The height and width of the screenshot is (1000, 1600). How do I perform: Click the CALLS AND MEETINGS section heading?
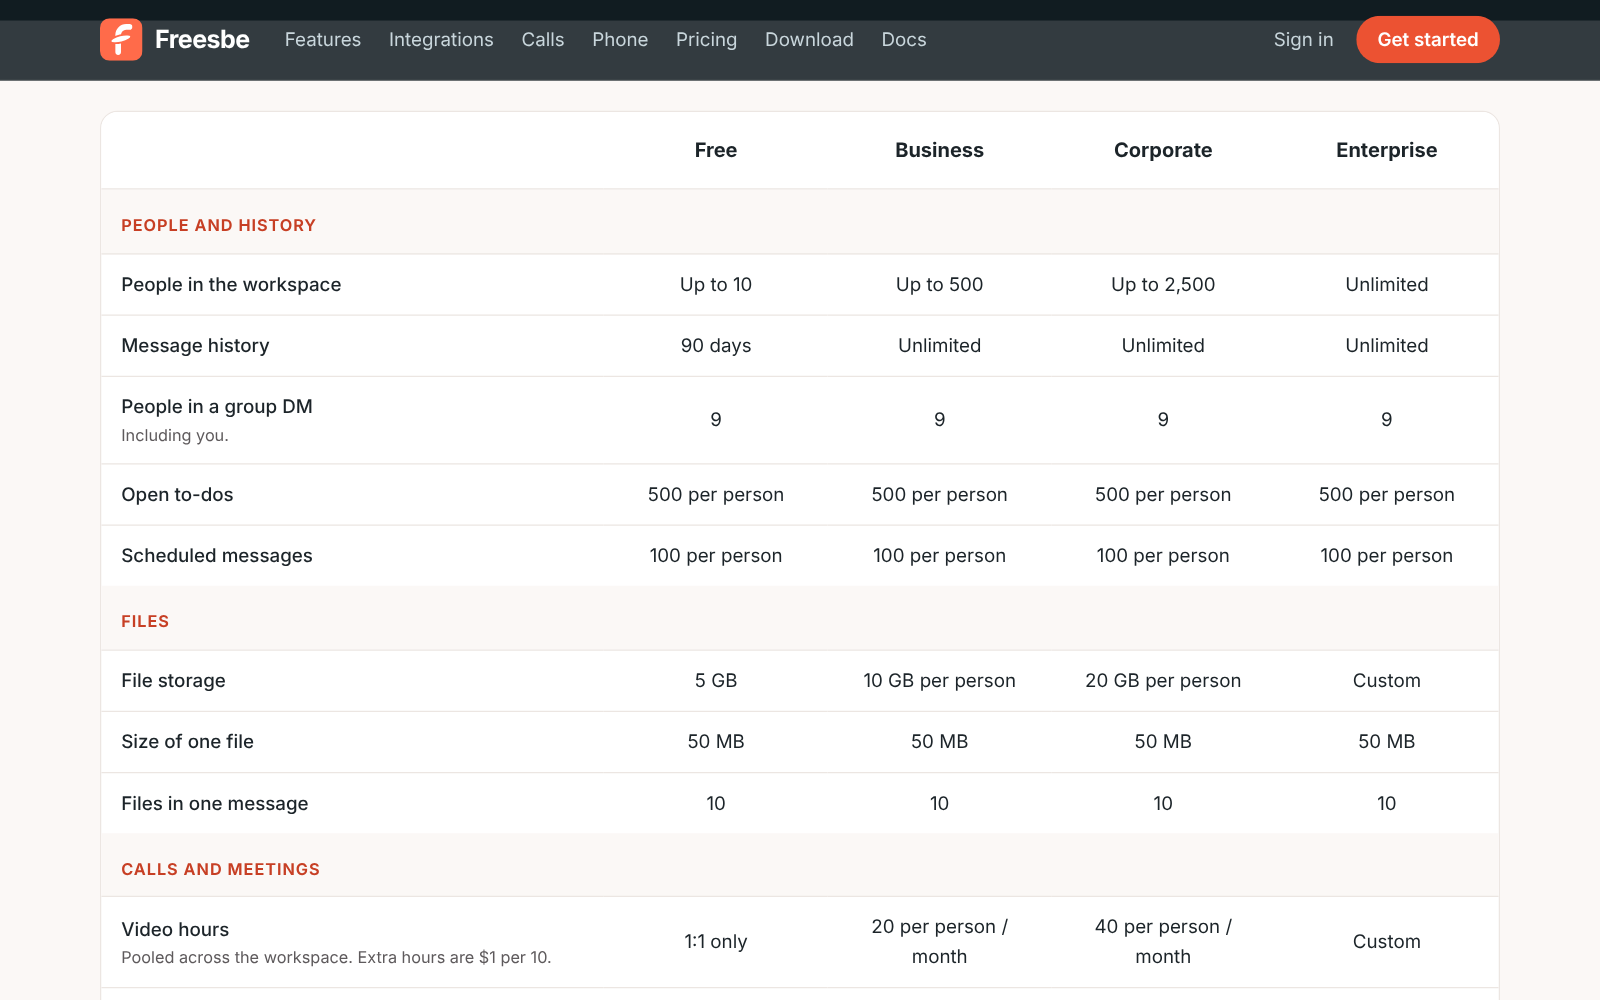pyautogui.click(x=220, y=870)
